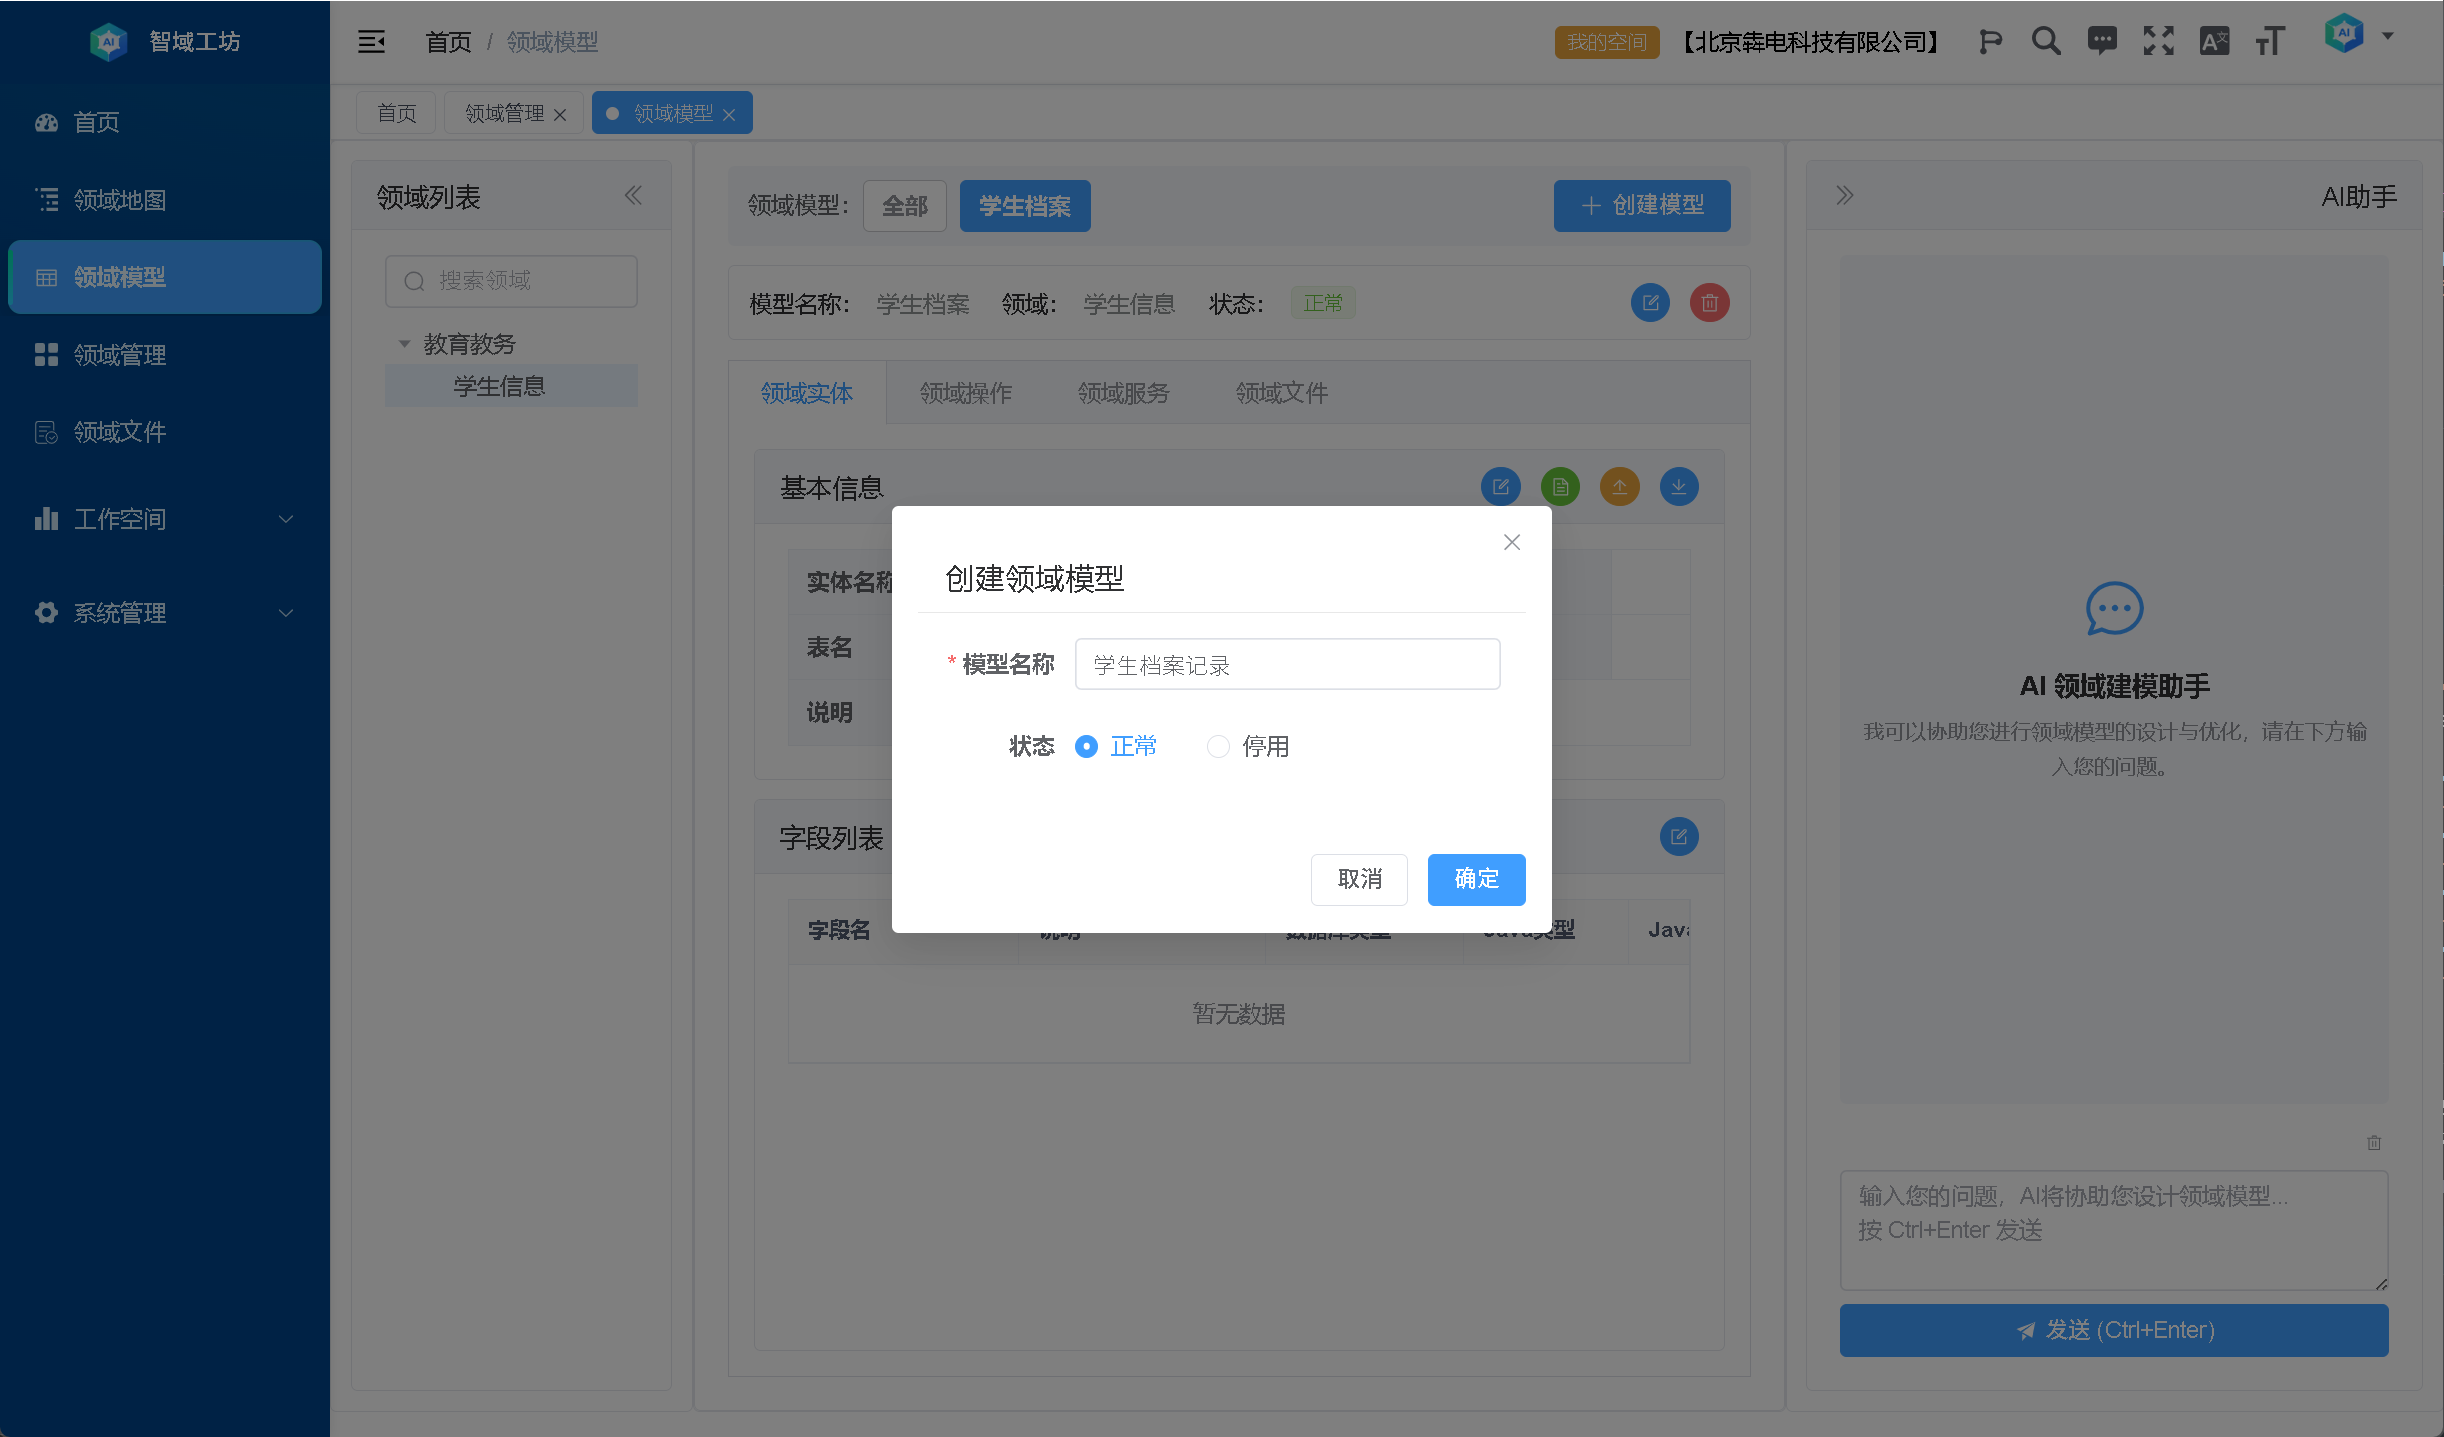Click the 模型名称 input field

click(1287, 665)
